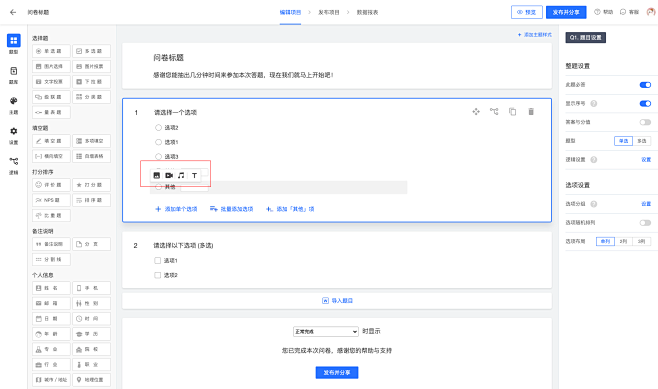Open 设置 link for 选项分组
The height and width of the screenshot is (389, 658).
coord(646,204)
